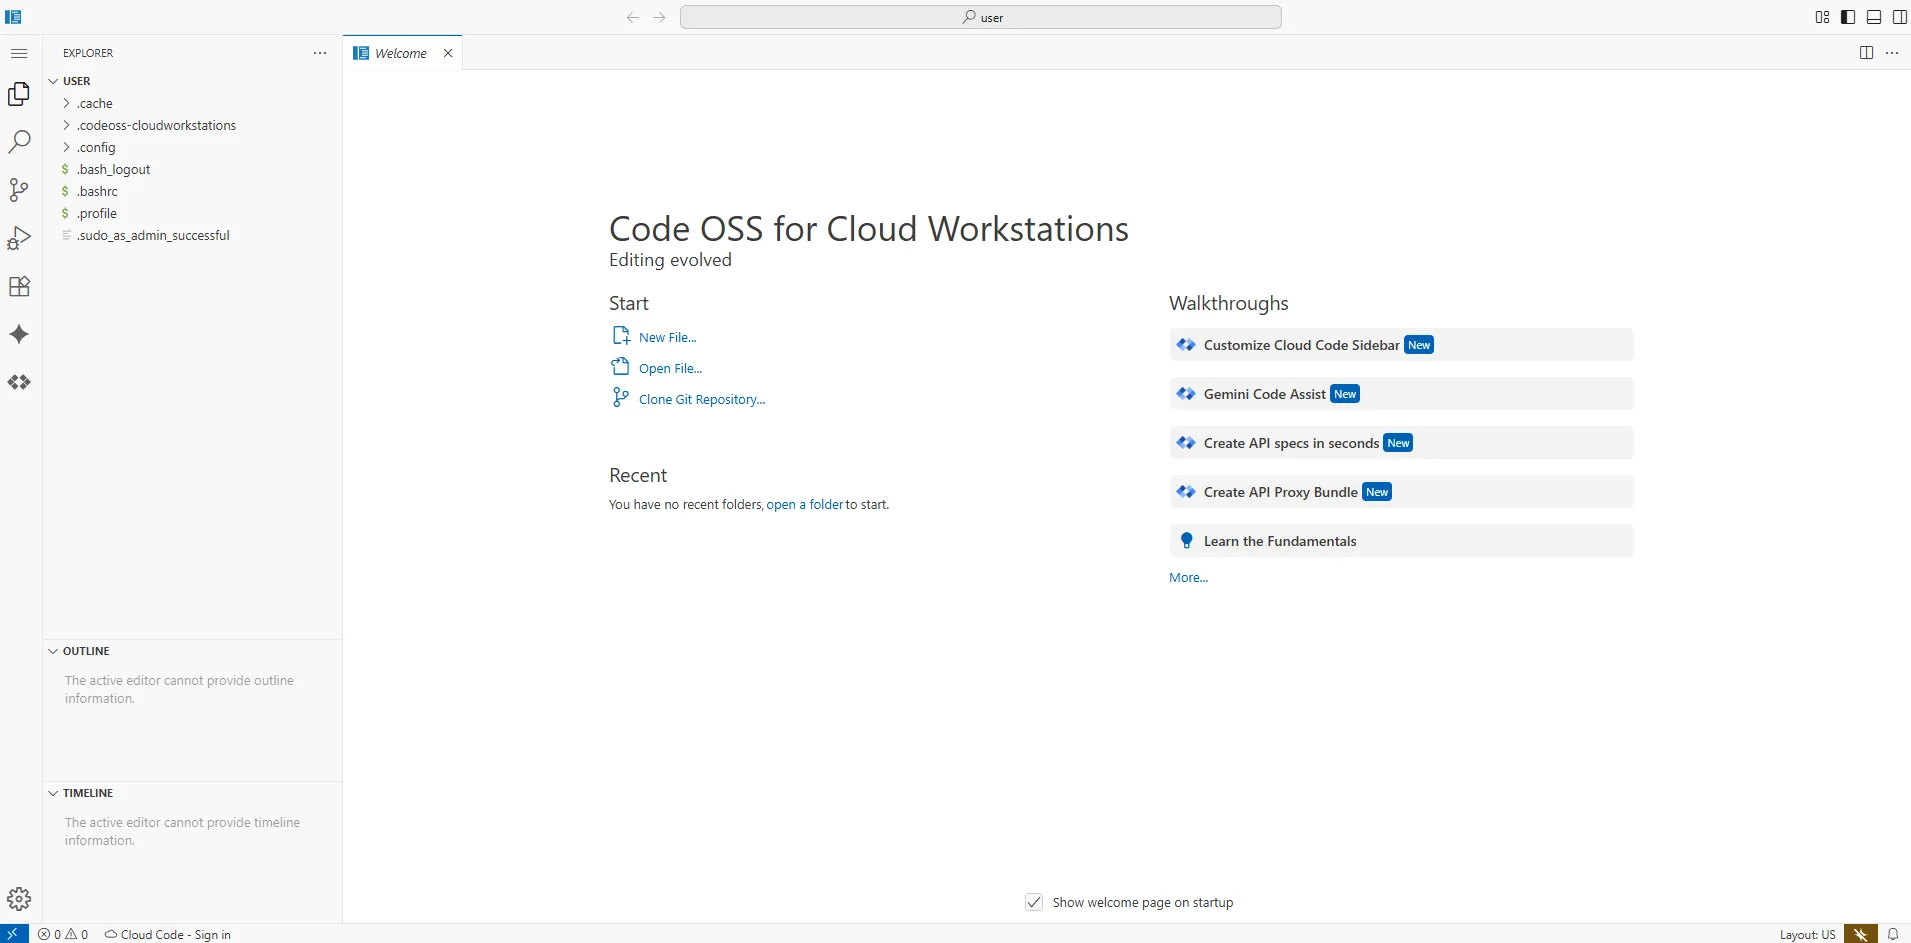Expand the .config folder
This screenshot has width=1911, height=943.
click(192, 147)
